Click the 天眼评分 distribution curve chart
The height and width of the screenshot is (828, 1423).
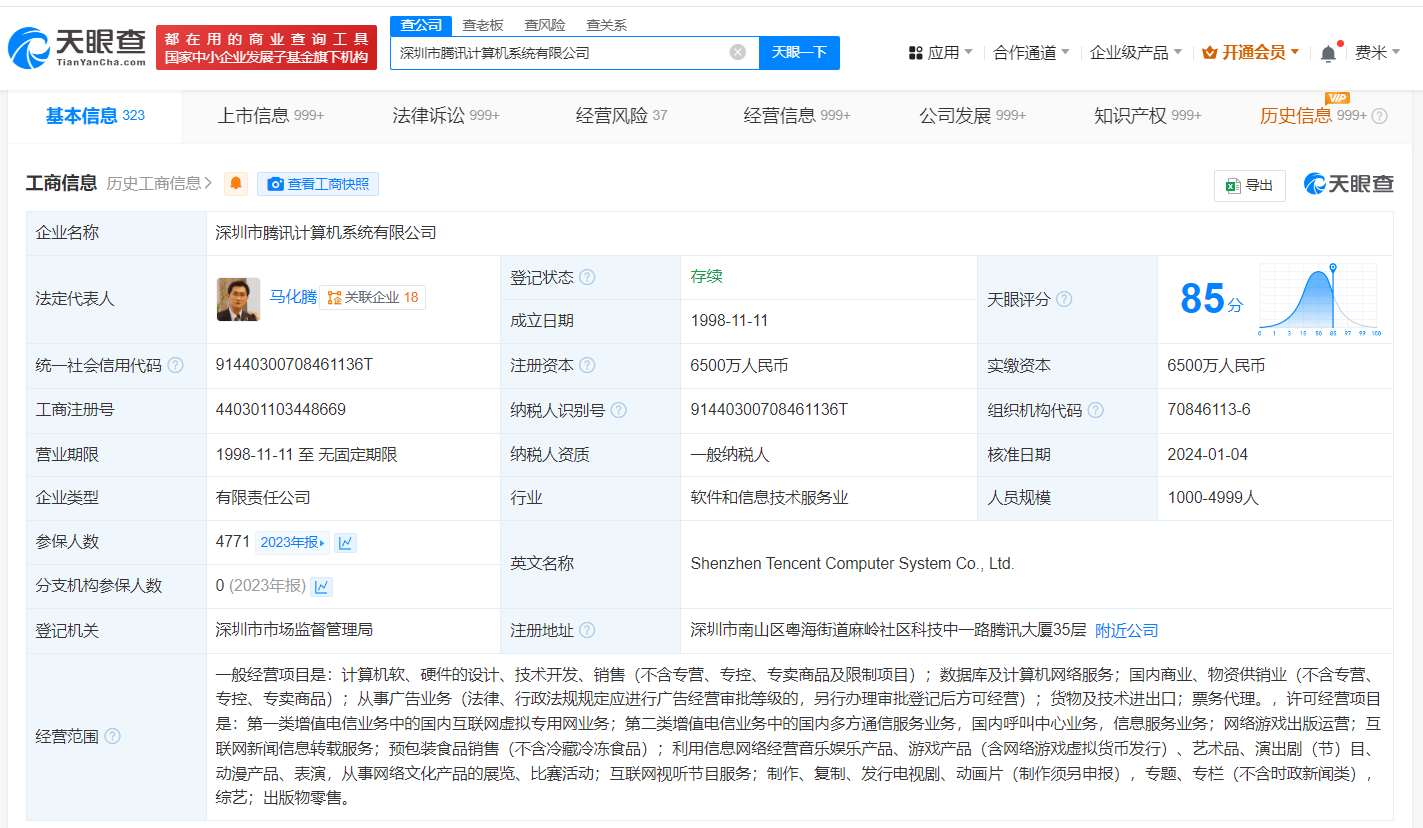pos(1320,299)
